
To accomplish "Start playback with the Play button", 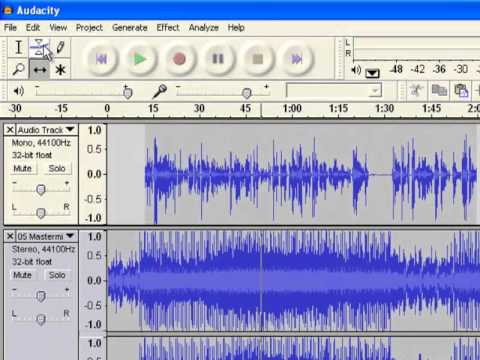I will (140, 59).
